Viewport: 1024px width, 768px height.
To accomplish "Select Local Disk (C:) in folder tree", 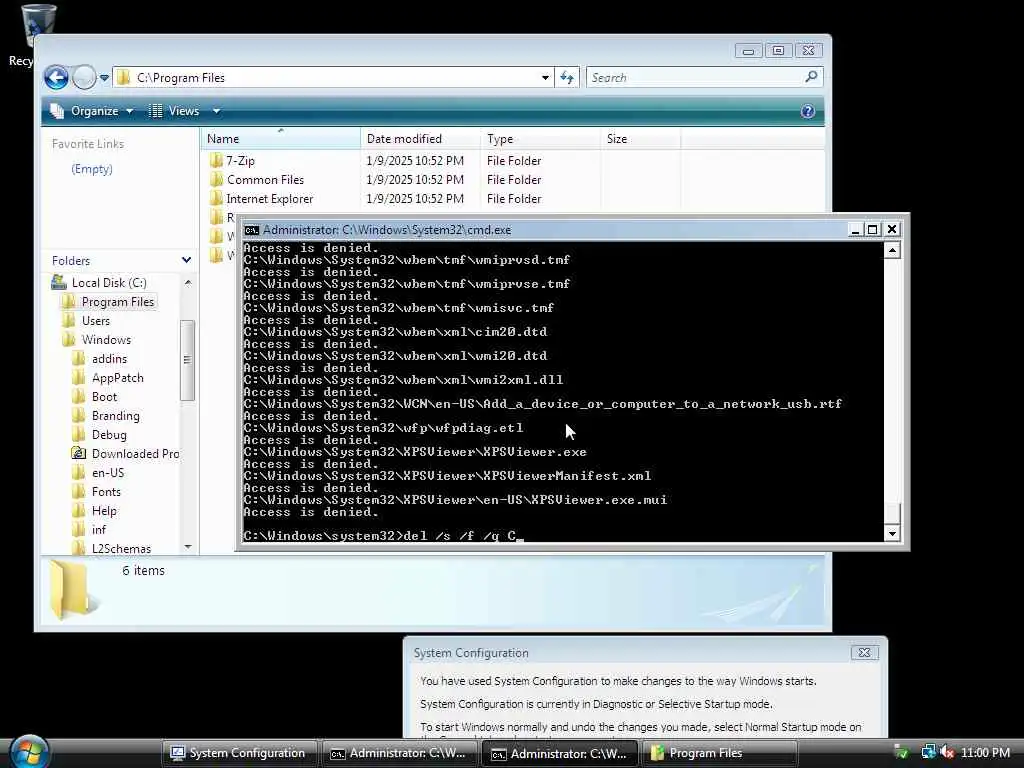I will pos(108,283).
